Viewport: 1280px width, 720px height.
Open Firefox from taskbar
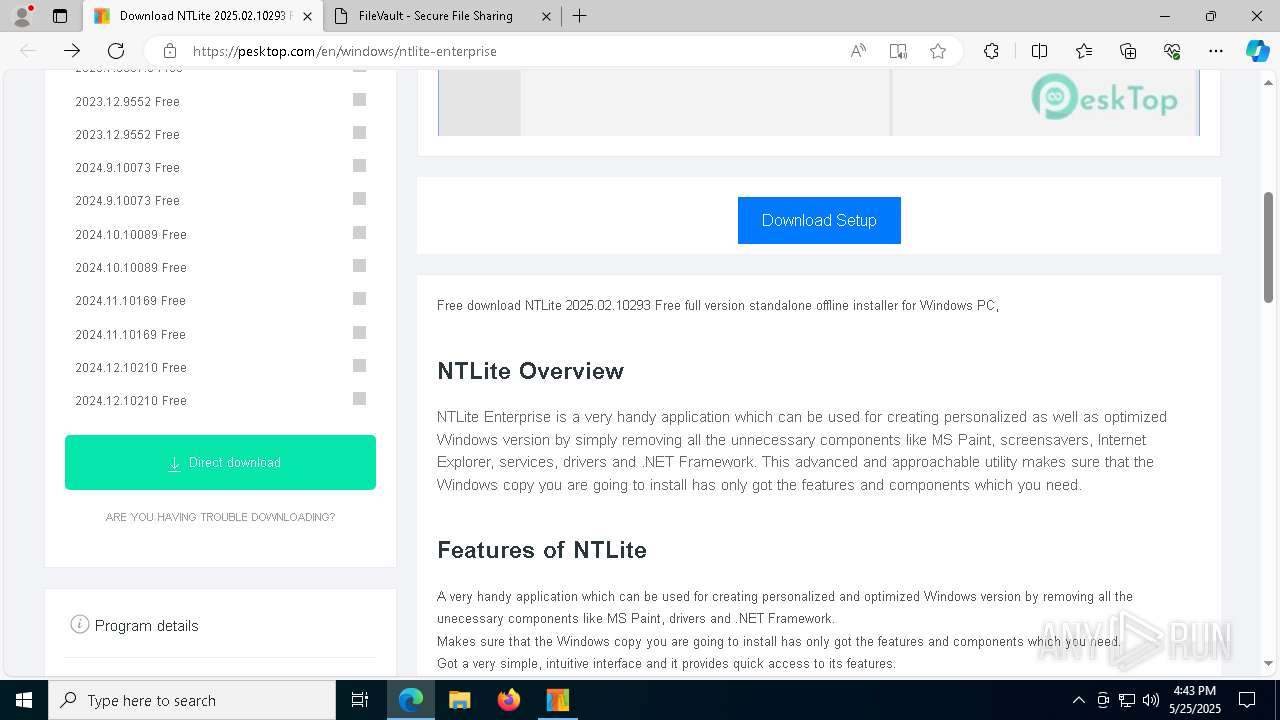point(509,700)
